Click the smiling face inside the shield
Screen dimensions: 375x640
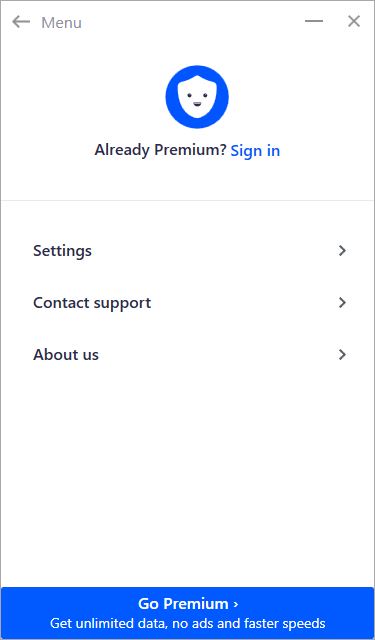click(197, 99)
